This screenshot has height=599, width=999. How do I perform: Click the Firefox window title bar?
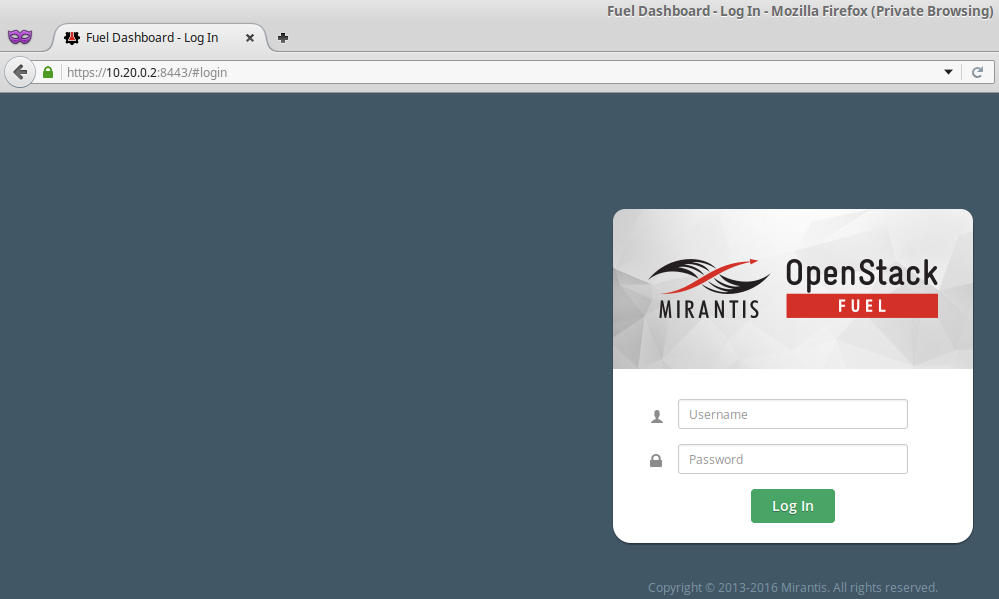coord(500,10)
